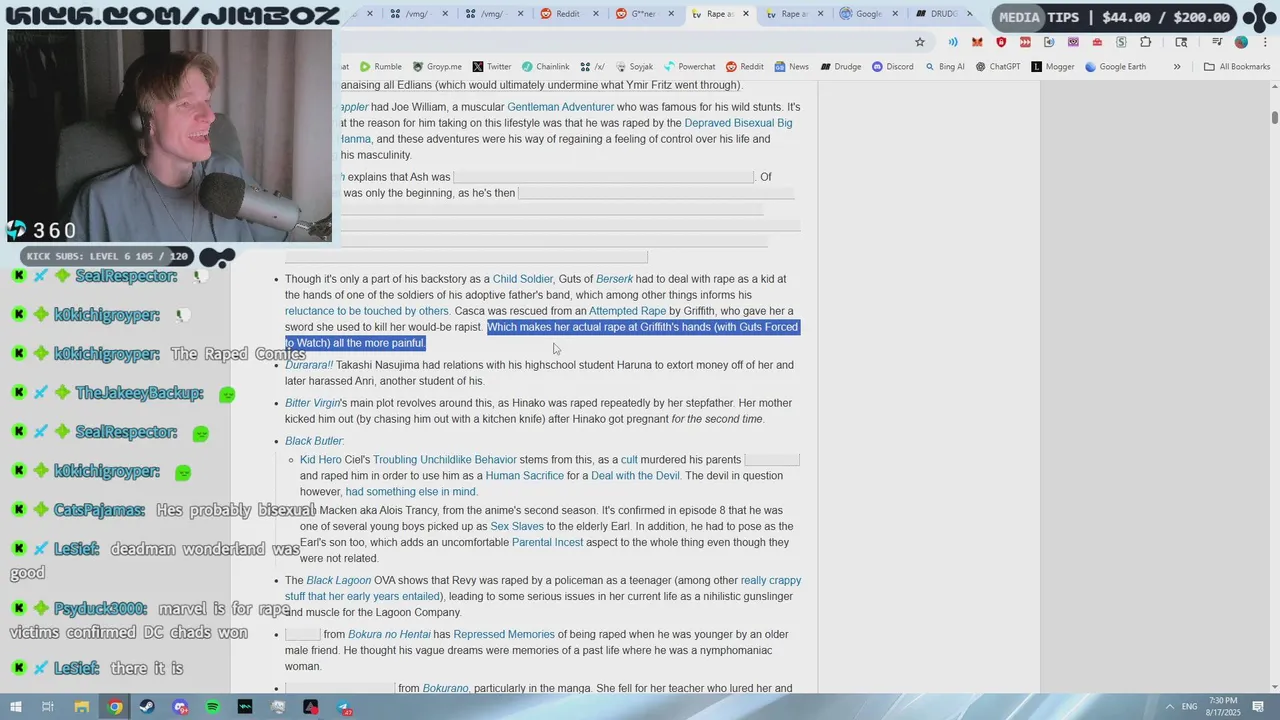Open the Bitter Virgin link

coord(312,403)
